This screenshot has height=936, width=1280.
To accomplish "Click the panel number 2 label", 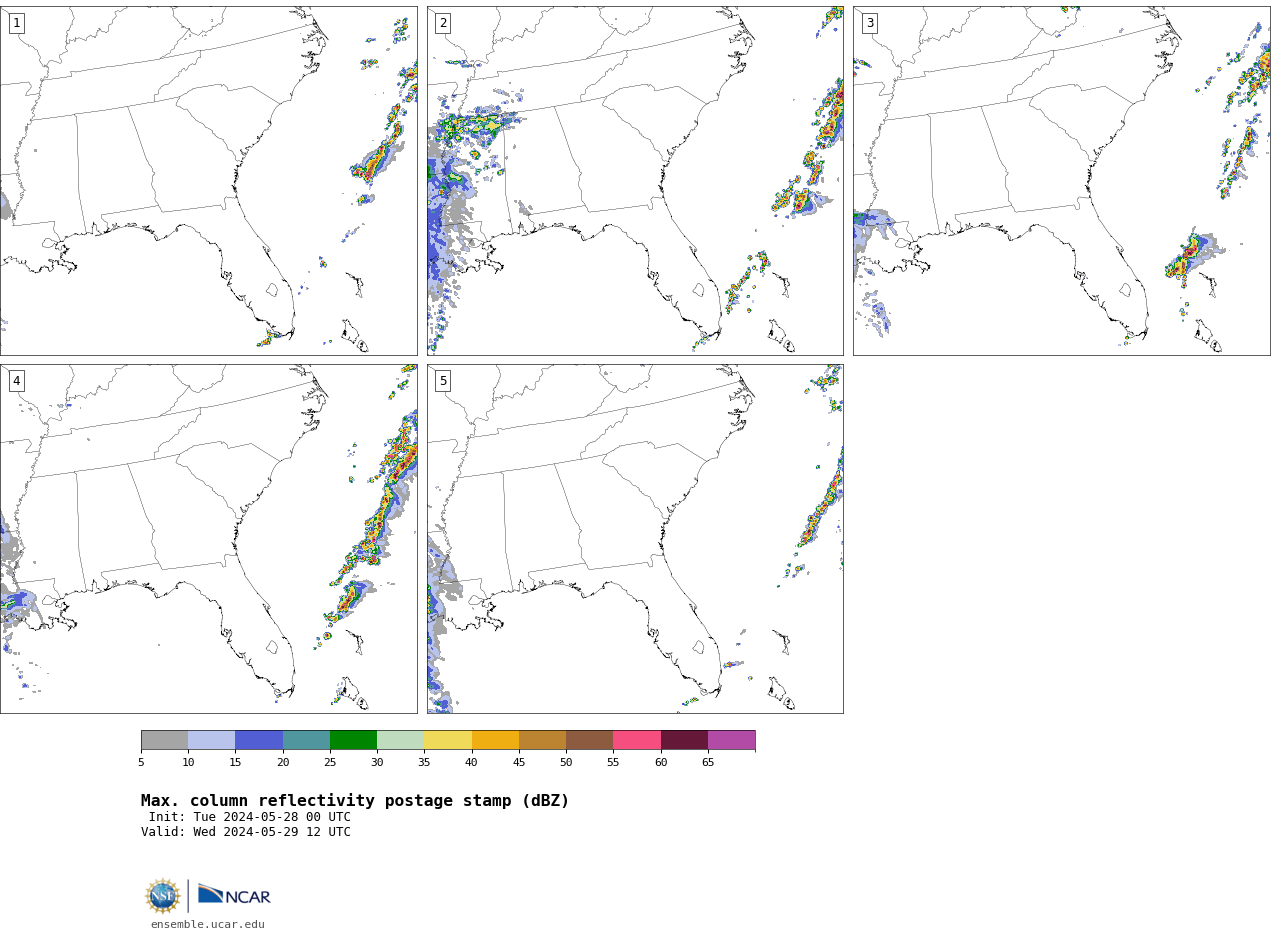I will tap(443, 23).
